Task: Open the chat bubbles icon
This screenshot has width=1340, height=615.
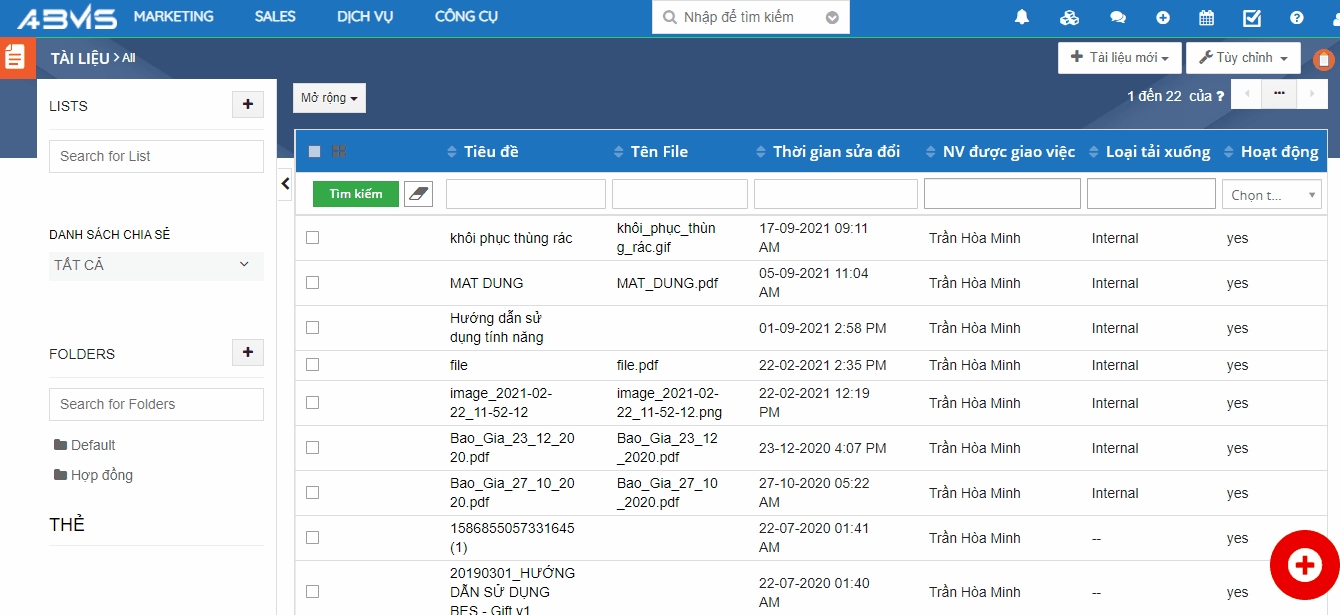Action: click(x=1118, y=18)
